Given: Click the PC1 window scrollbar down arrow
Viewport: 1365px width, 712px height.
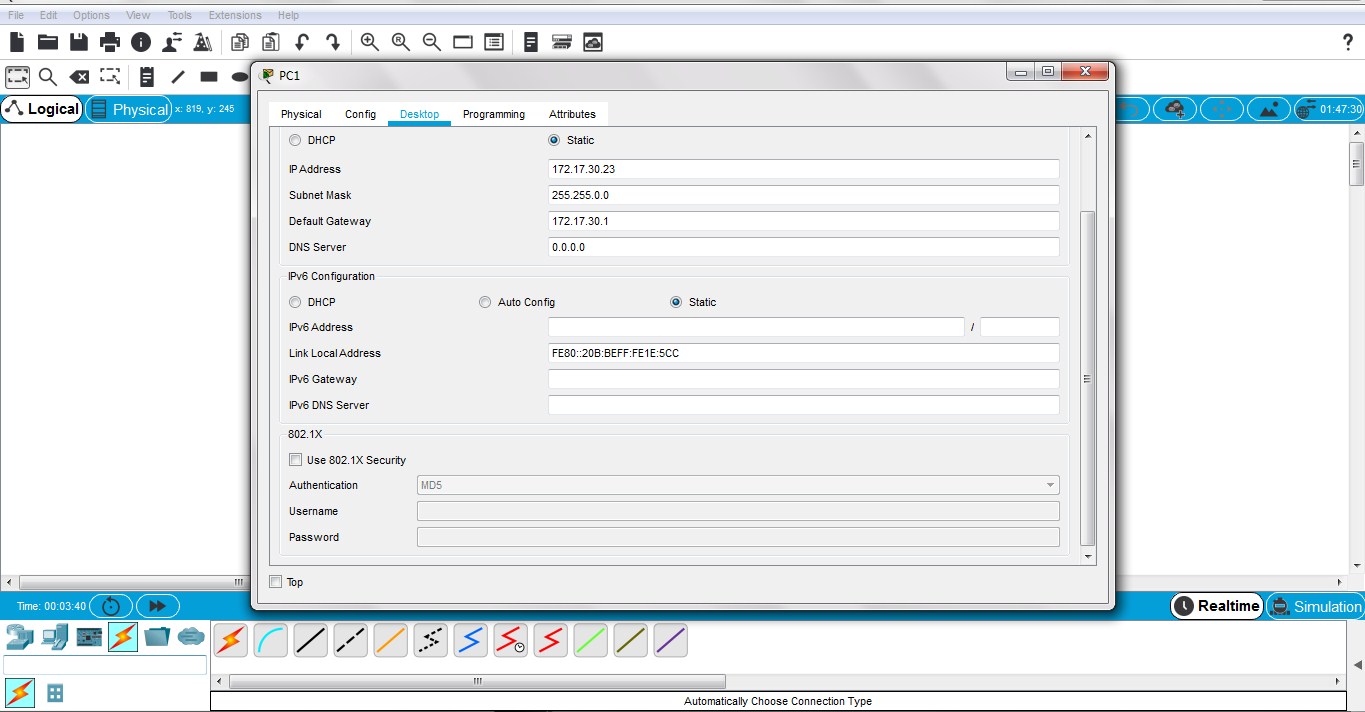Looking at the screenshot, I should [x=1089, y=555].
